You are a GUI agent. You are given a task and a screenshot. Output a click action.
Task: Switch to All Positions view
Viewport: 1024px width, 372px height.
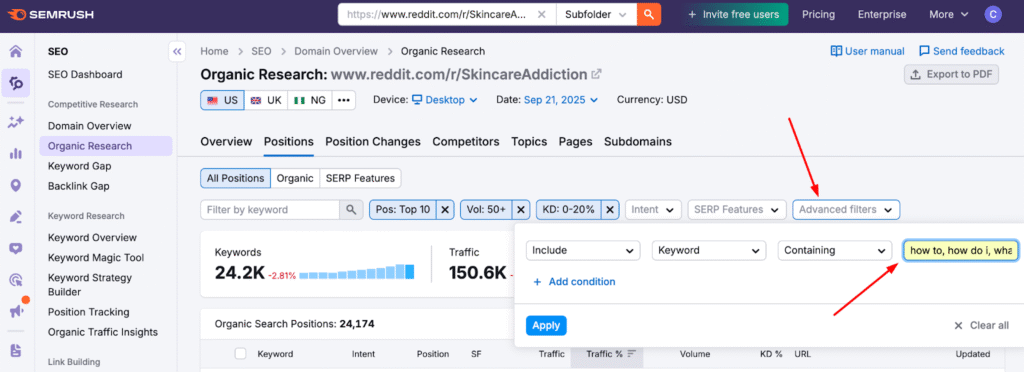pyautogui.click(x=235, y=178)
